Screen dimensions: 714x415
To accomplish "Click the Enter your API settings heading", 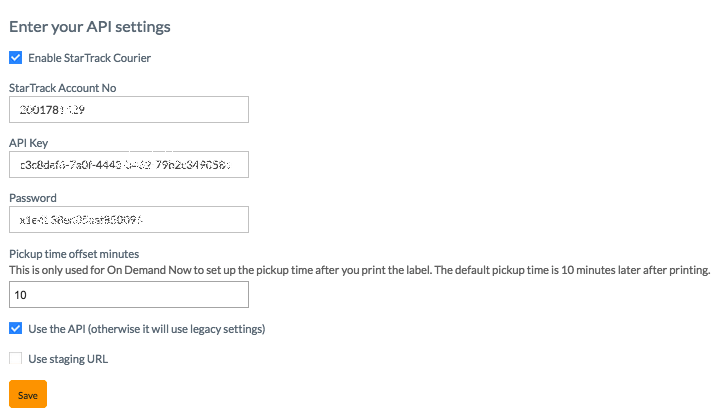I will click(90, 26).
